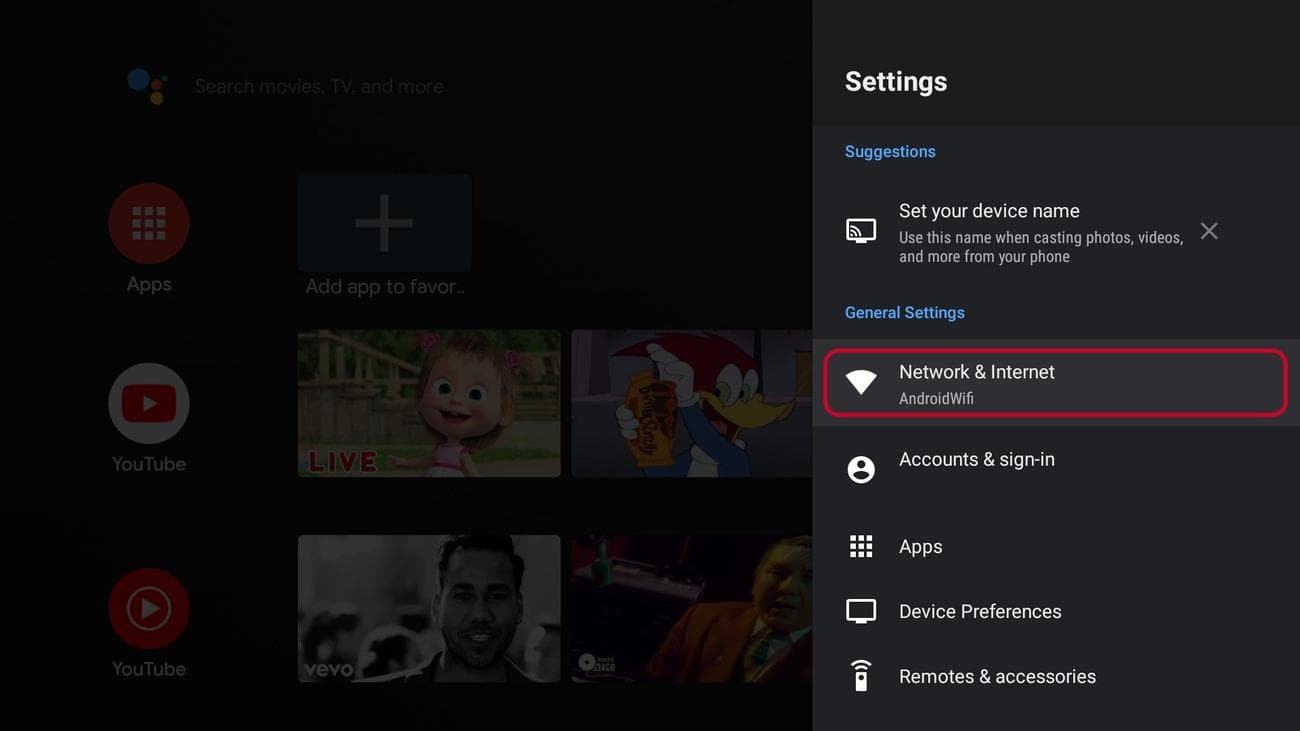Select the Remotes & accessories label

point(997,677)
